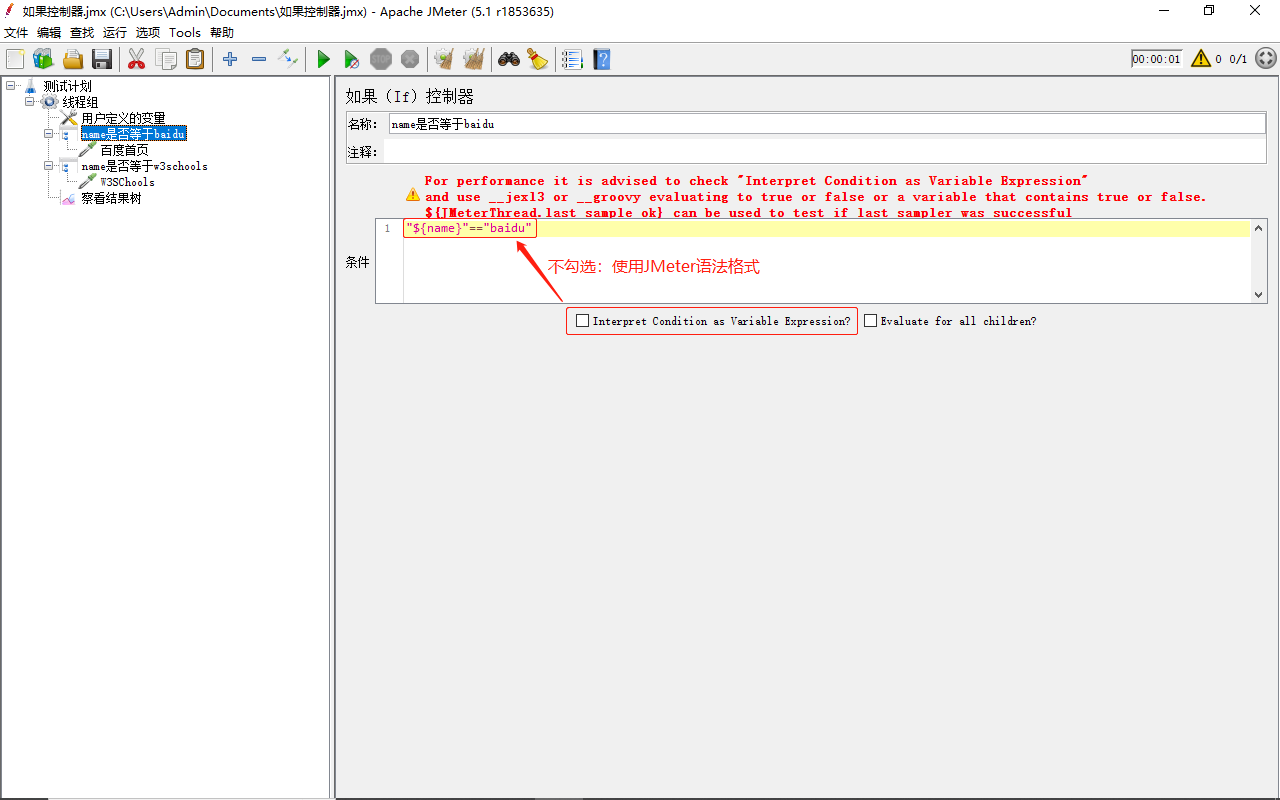Image resolution: width=1280 pixels, height=800 pixels.
Task: Start test with no pauses icon
Action: pos(352,59)
